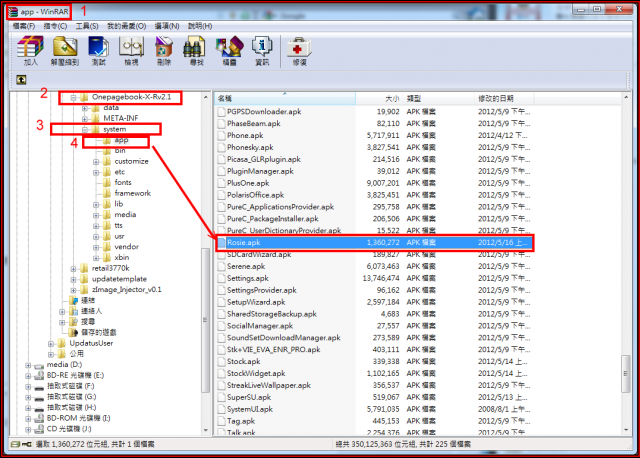Expand the lib folder node

click(x=96, y=205)
